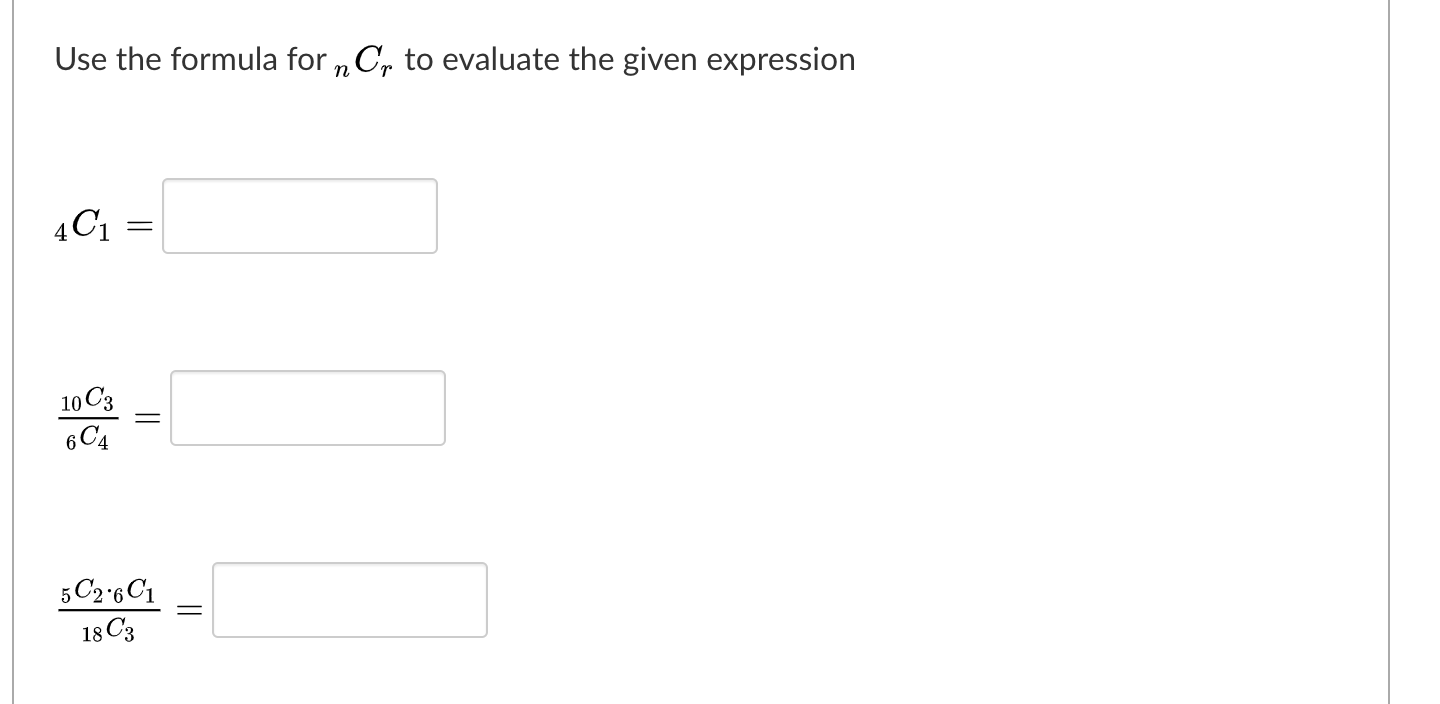Place cursor in the first empty answer field
Viewport: 1440px width, 704px height.
[299, 215]
